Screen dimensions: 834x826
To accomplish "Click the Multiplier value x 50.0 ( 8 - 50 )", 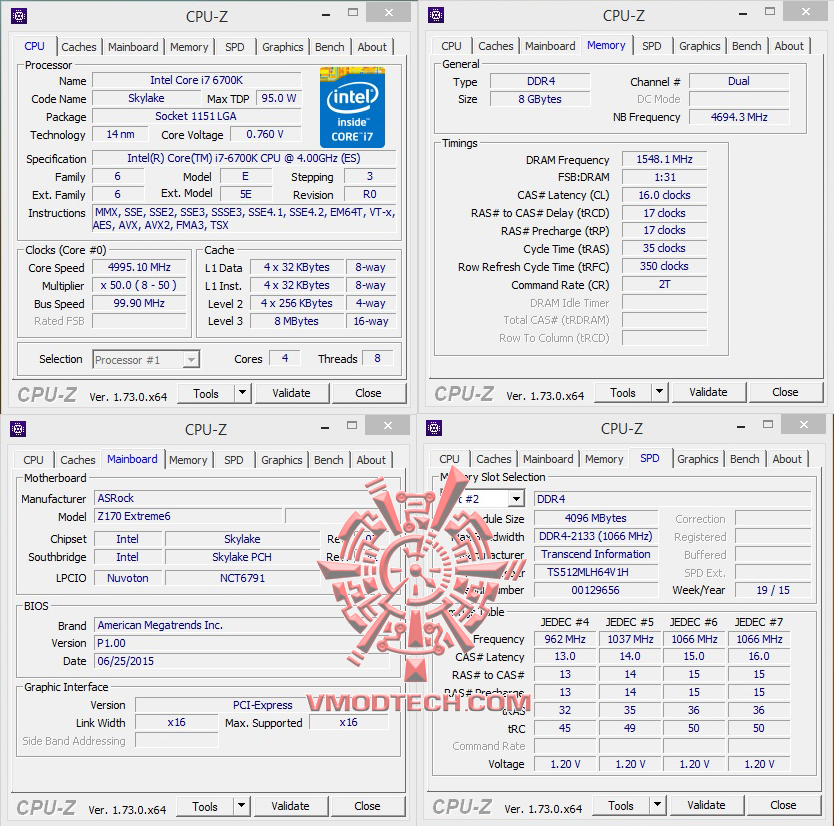I will tap(139, 285).
